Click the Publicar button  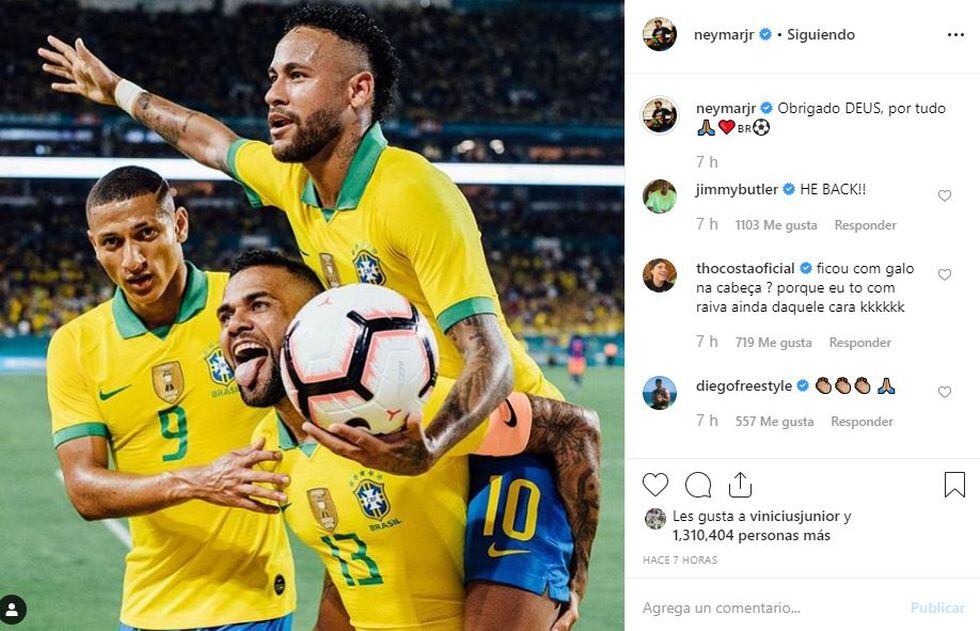[938, 607]
